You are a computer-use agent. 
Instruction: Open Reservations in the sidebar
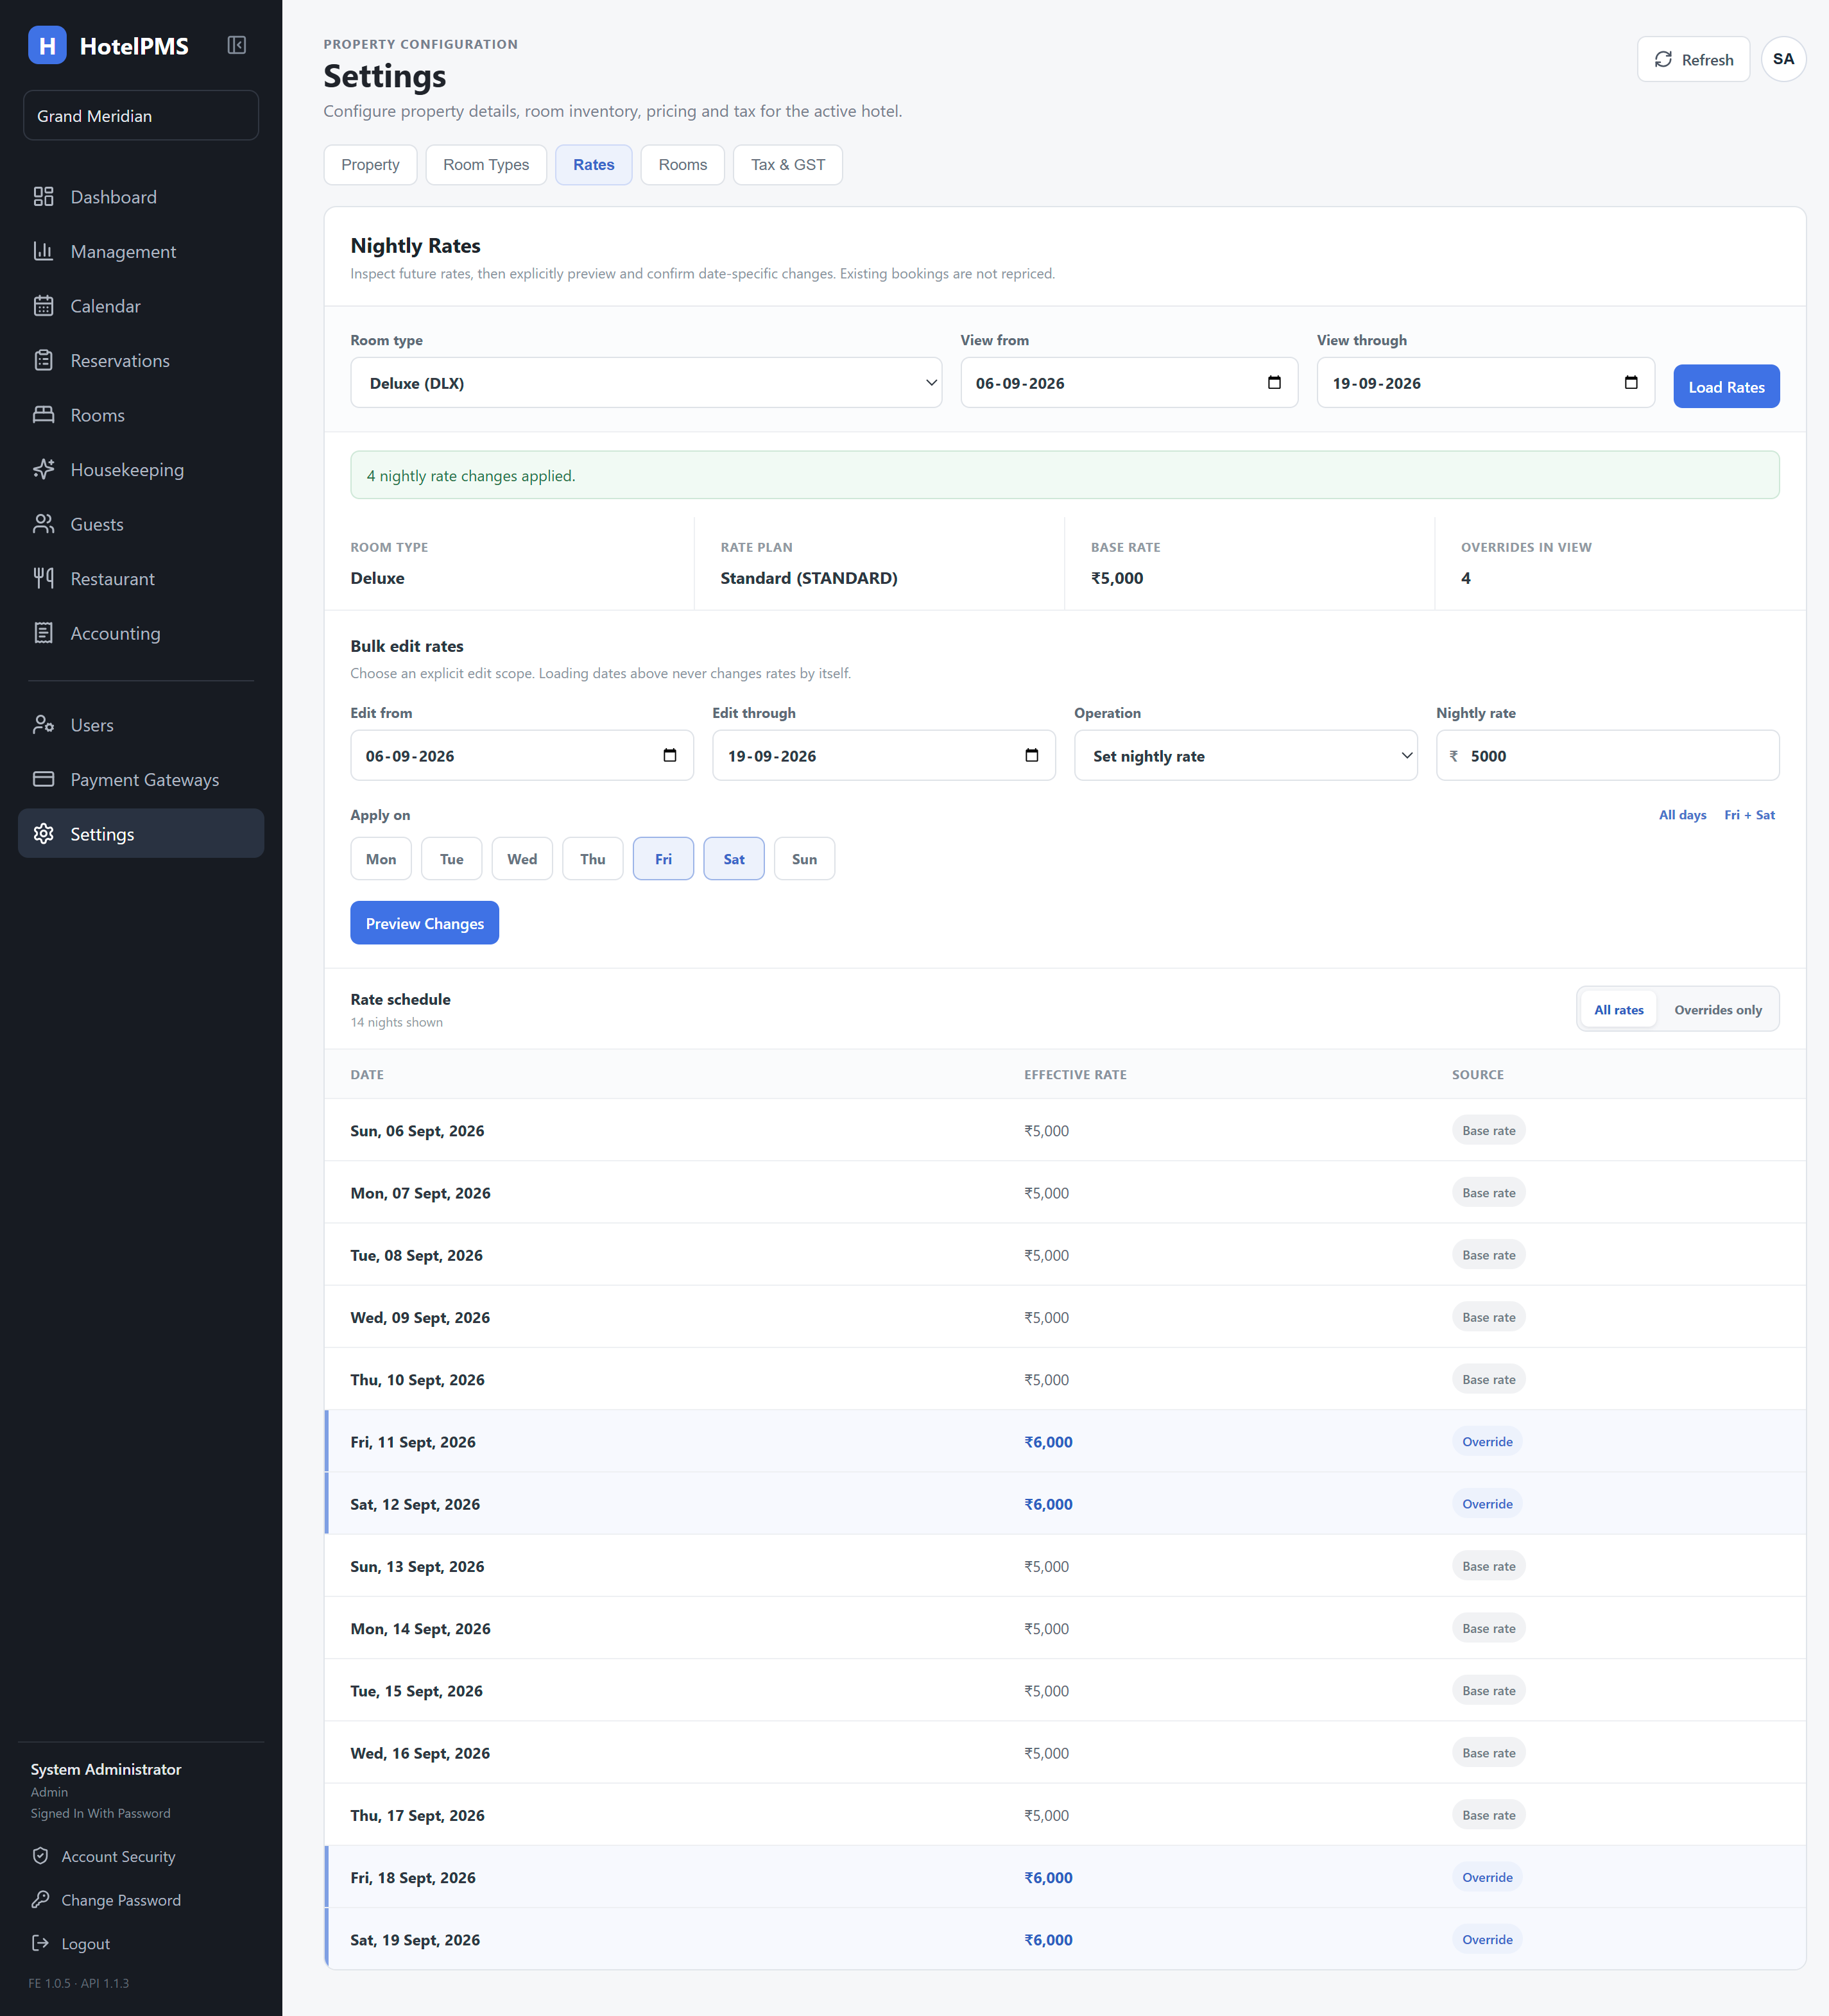(141, 360)
